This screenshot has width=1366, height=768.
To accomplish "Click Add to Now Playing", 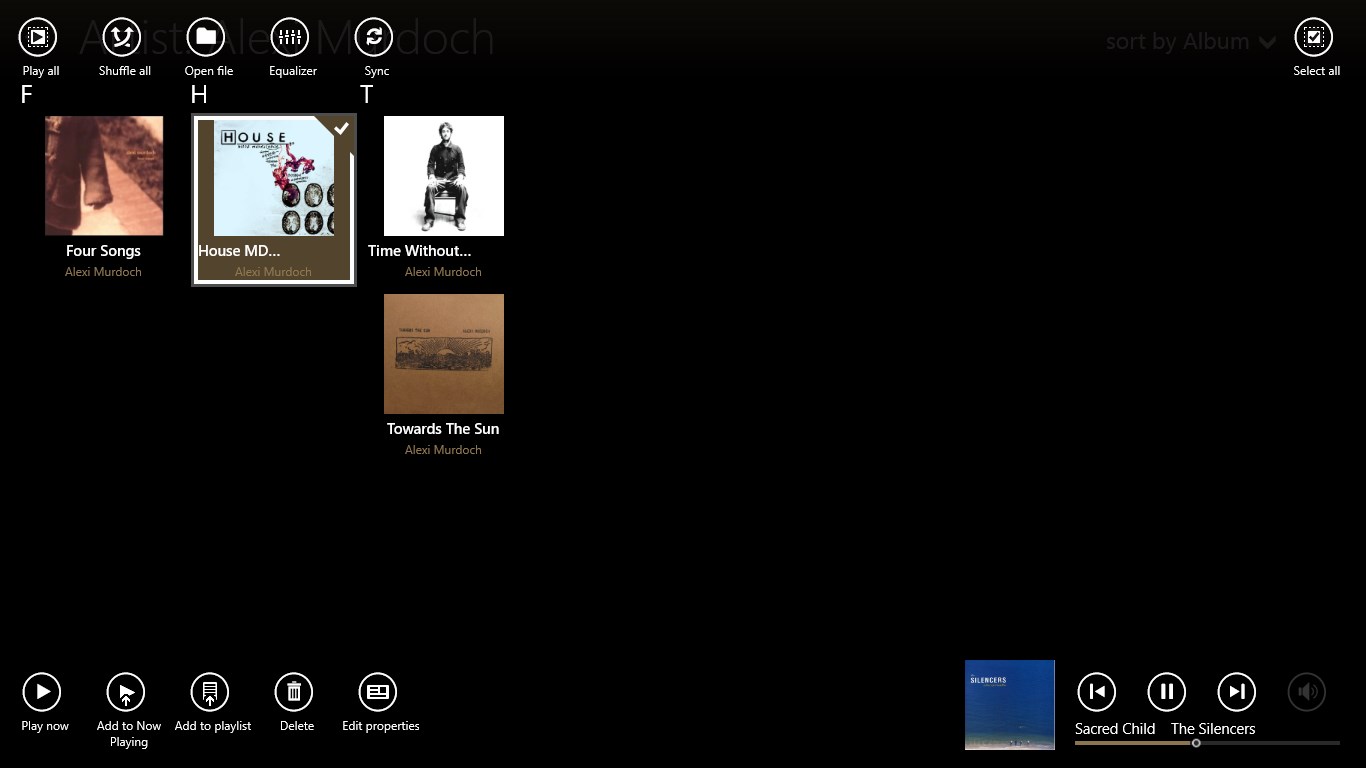I will [x=127, y=691].
